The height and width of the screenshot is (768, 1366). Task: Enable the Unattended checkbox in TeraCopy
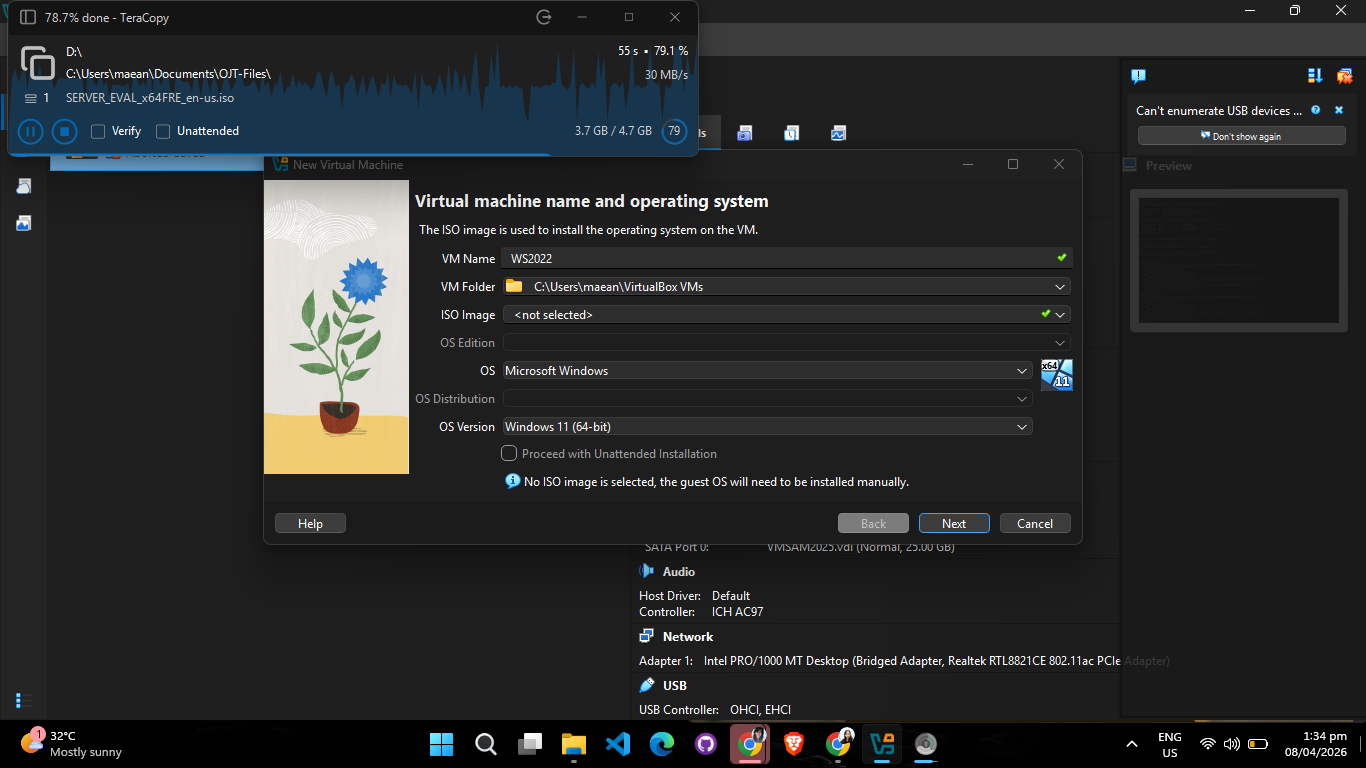click(x=163, y=131)
